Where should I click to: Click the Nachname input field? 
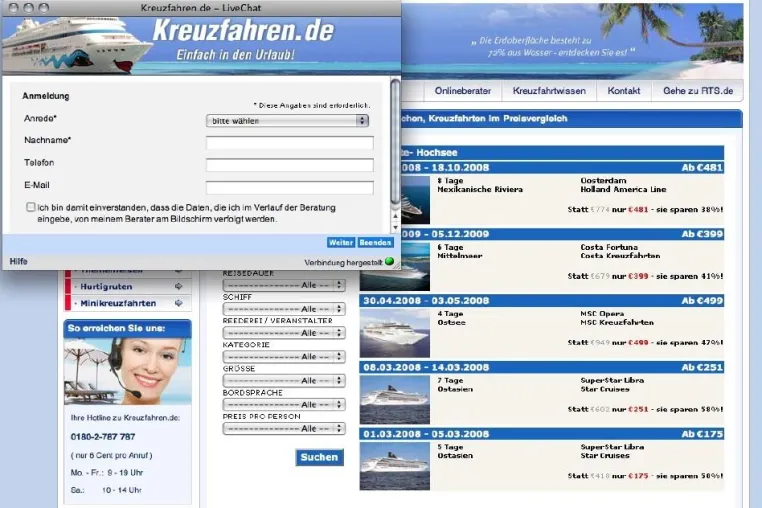pos(290,142)
